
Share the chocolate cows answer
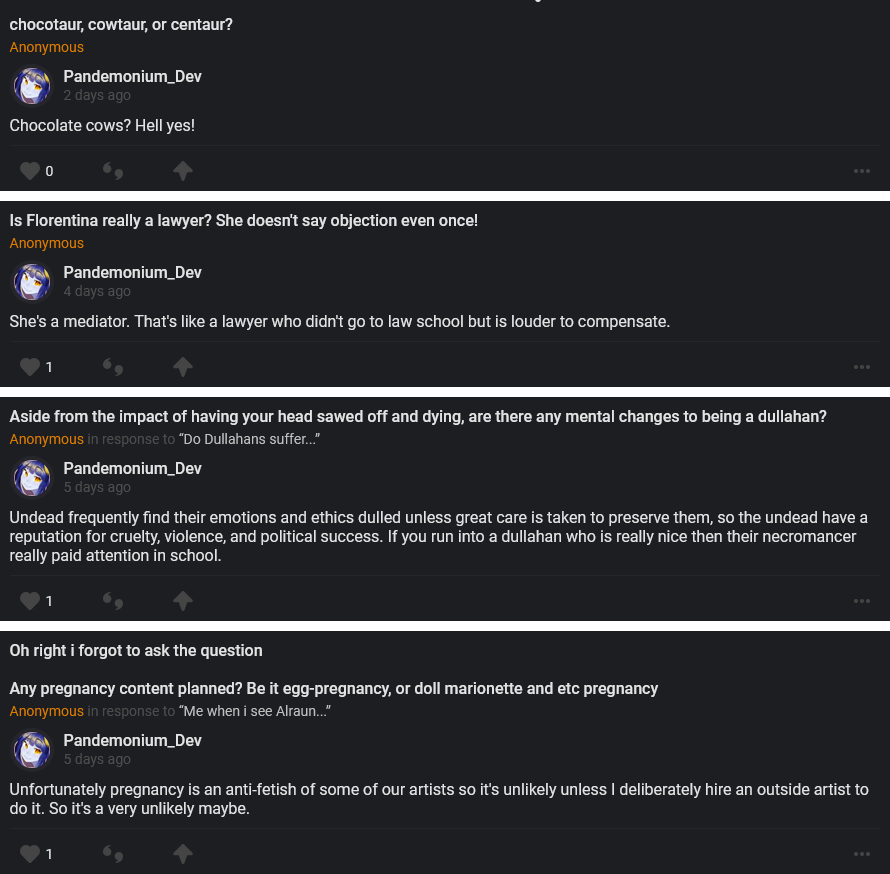click(x=182, y=171)
